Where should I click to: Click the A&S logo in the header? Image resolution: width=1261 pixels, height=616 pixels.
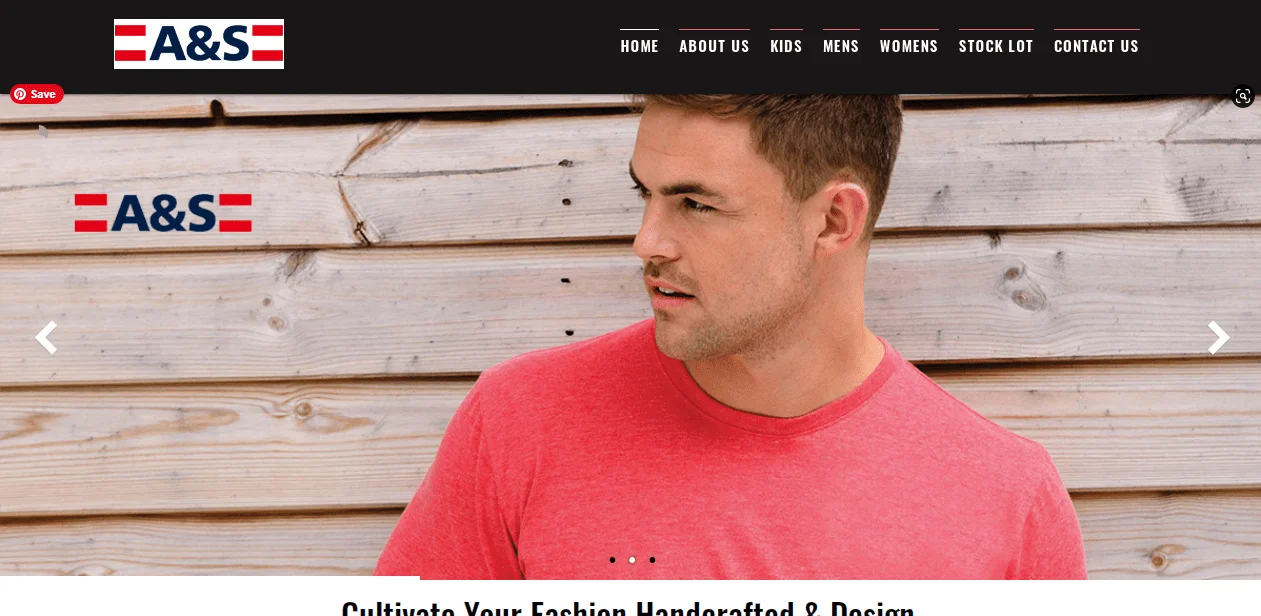[199, 44]
